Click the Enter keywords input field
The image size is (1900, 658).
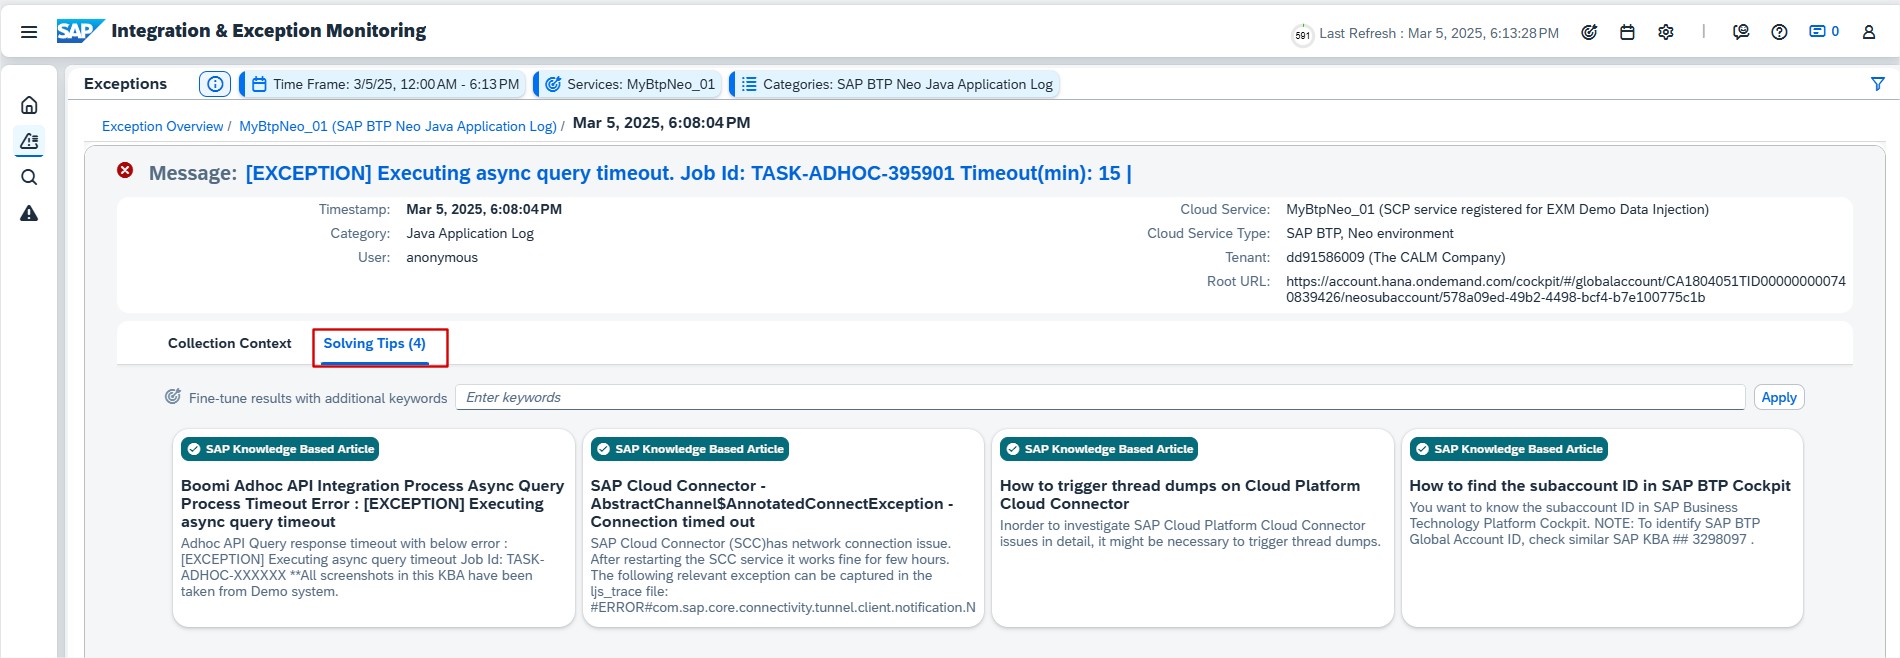pyautogui.click(x=1100, y=397)
